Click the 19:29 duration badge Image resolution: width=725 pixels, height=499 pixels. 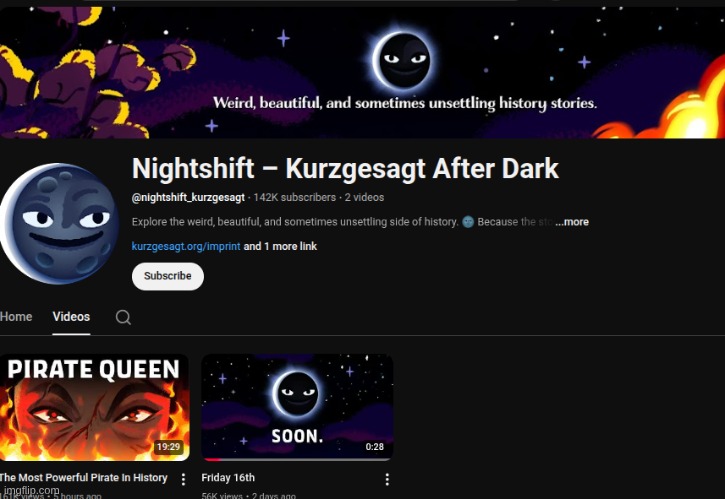click(x=168, y=447)
